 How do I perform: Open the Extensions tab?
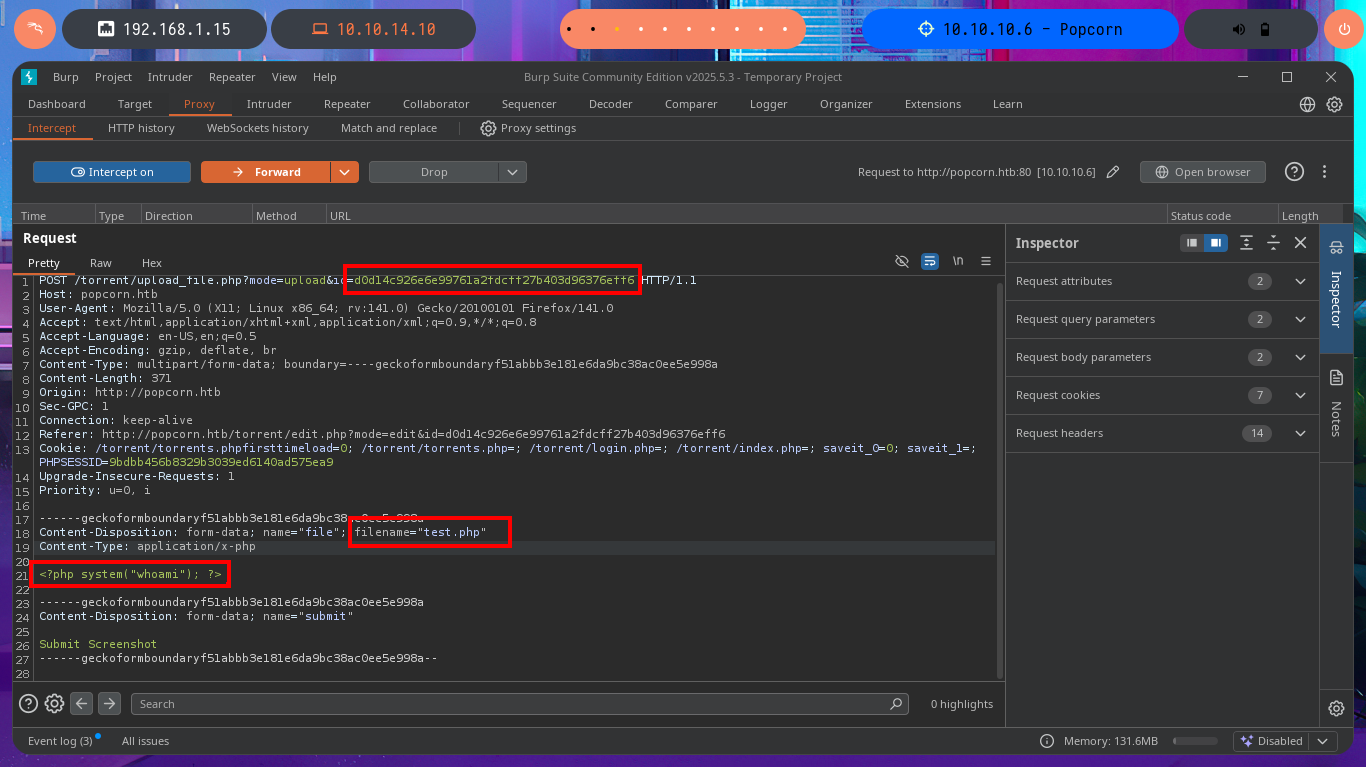[x=932, y=104]
